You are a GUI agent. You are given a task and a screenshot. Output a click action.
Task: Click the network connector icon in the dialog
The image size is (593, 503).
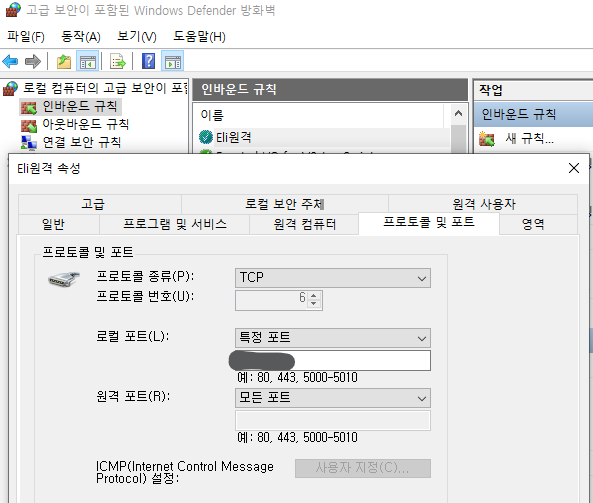(64, 279)
